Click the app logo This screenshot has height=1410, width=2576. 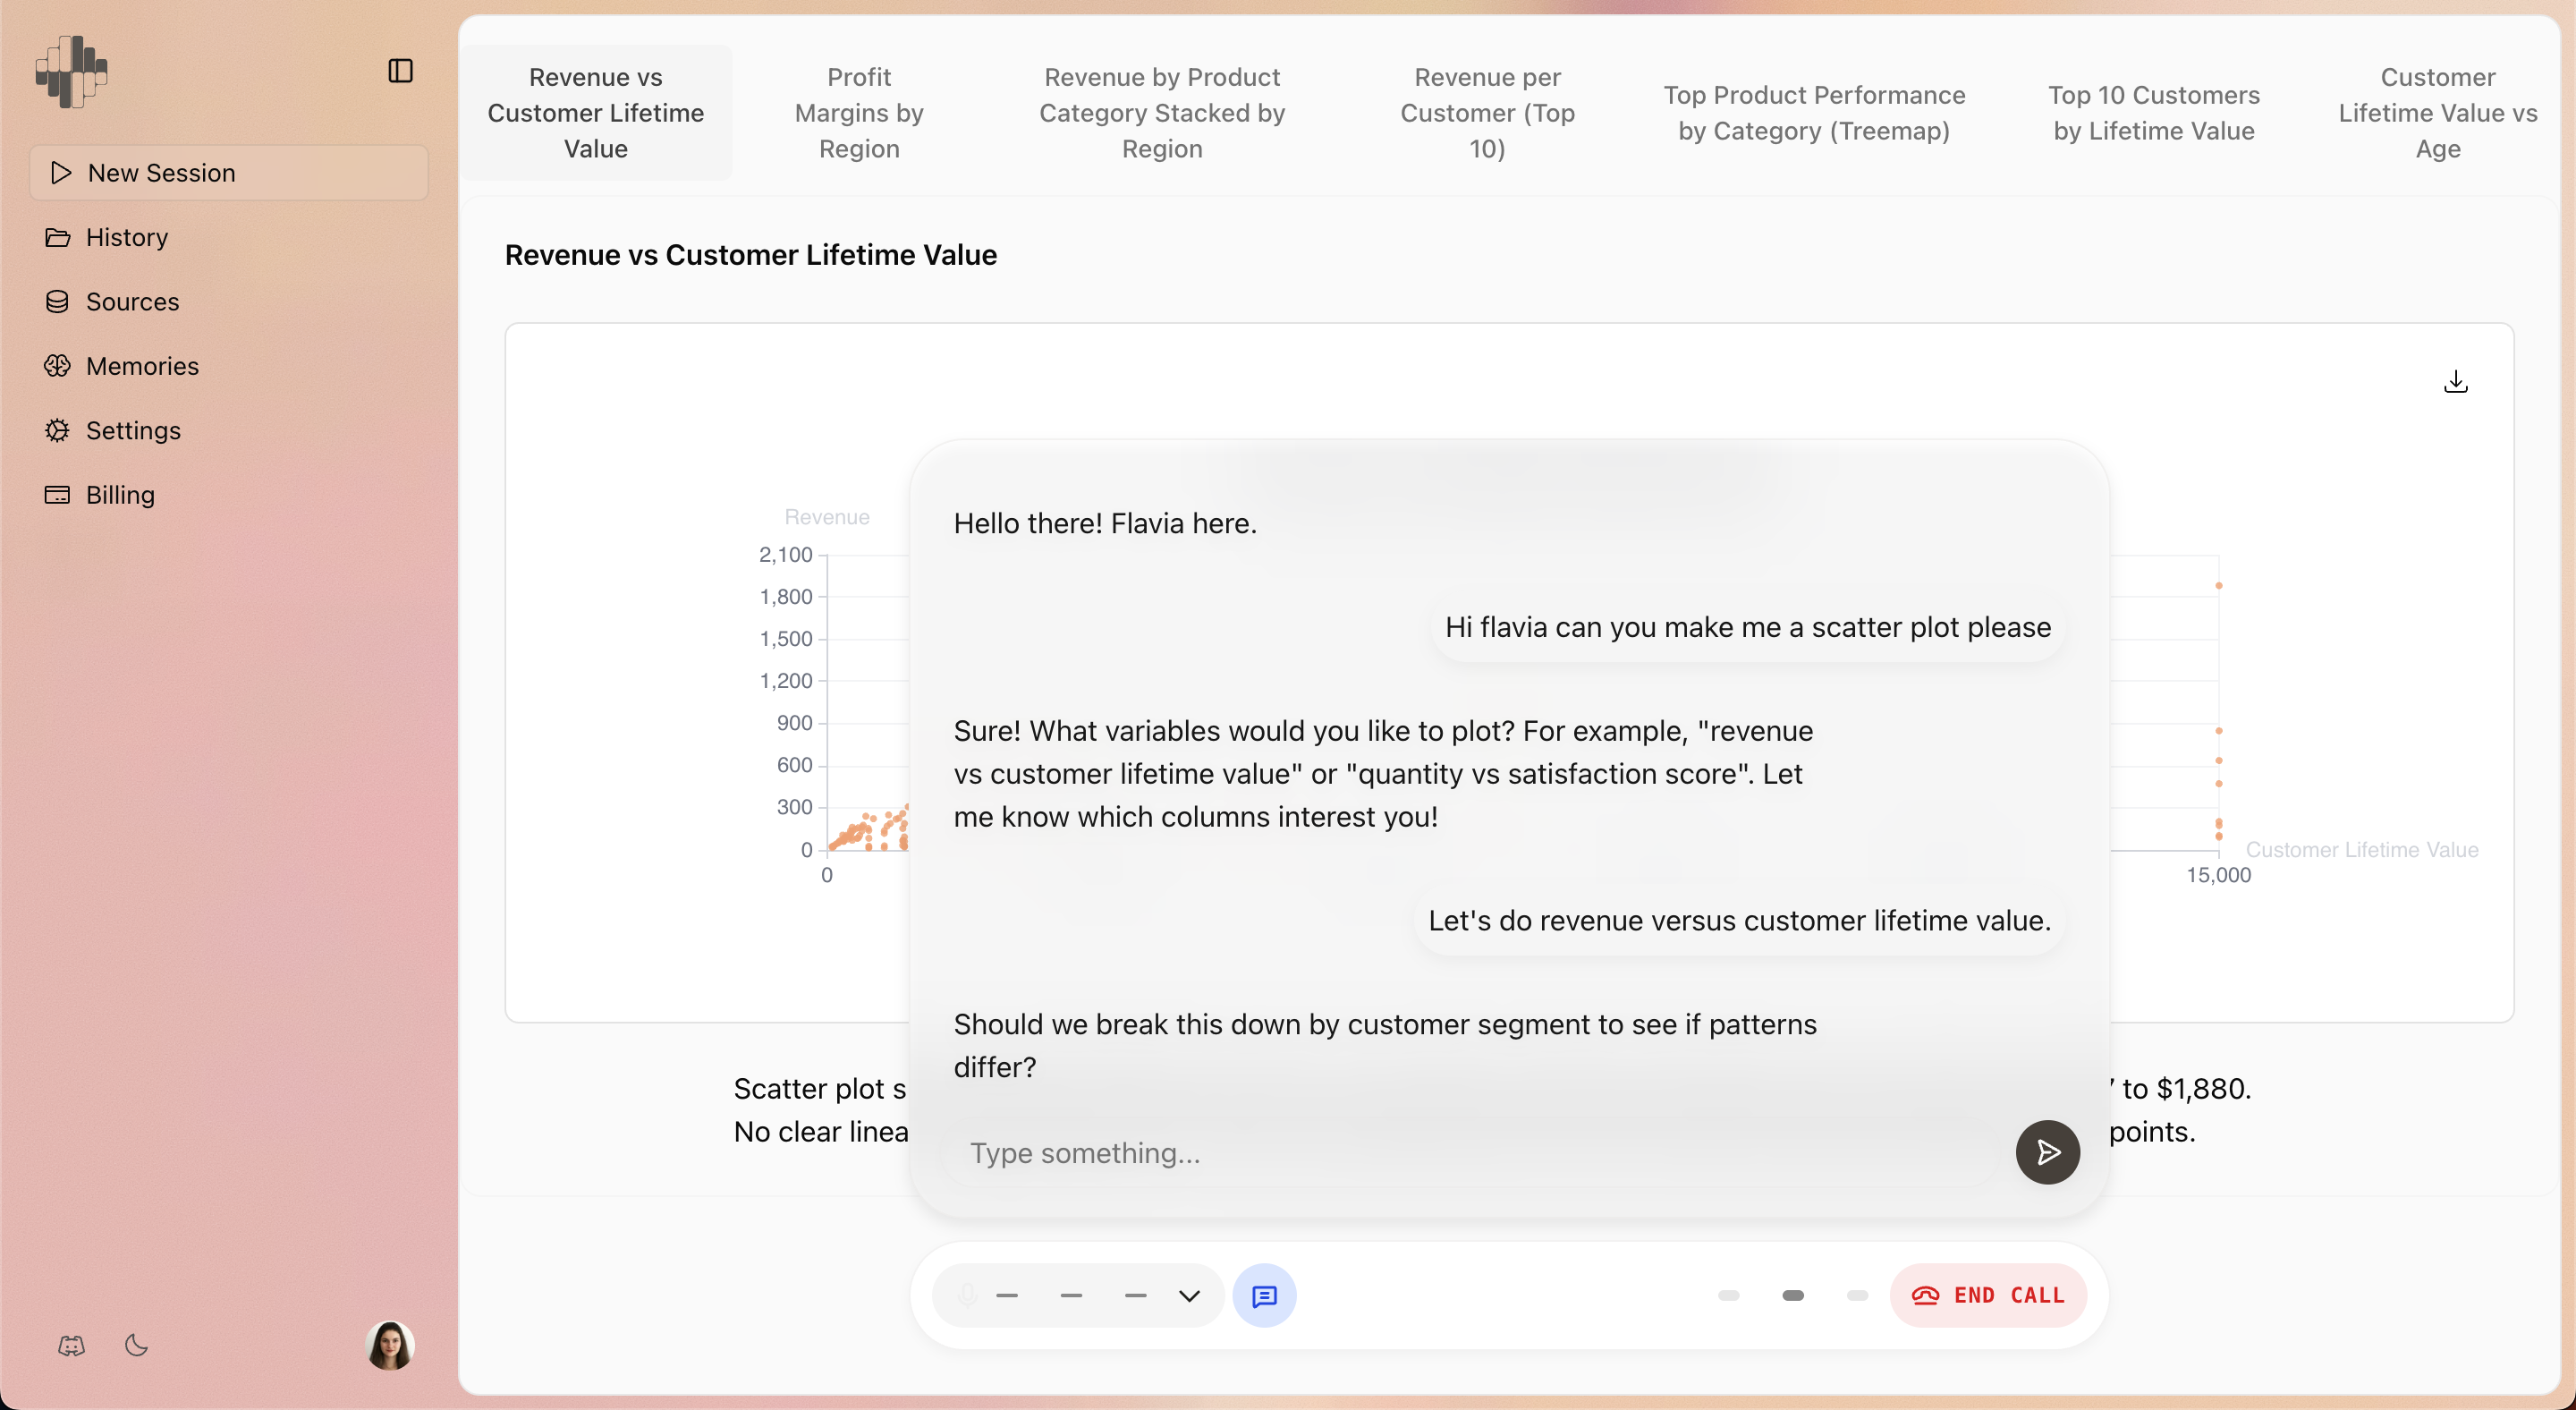coord(71,71)
